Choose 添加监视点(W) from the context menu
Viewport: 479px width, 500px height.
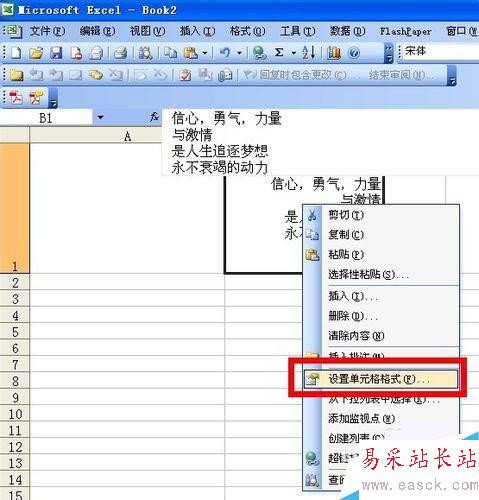pyautogui.click(x=381, y=418)
